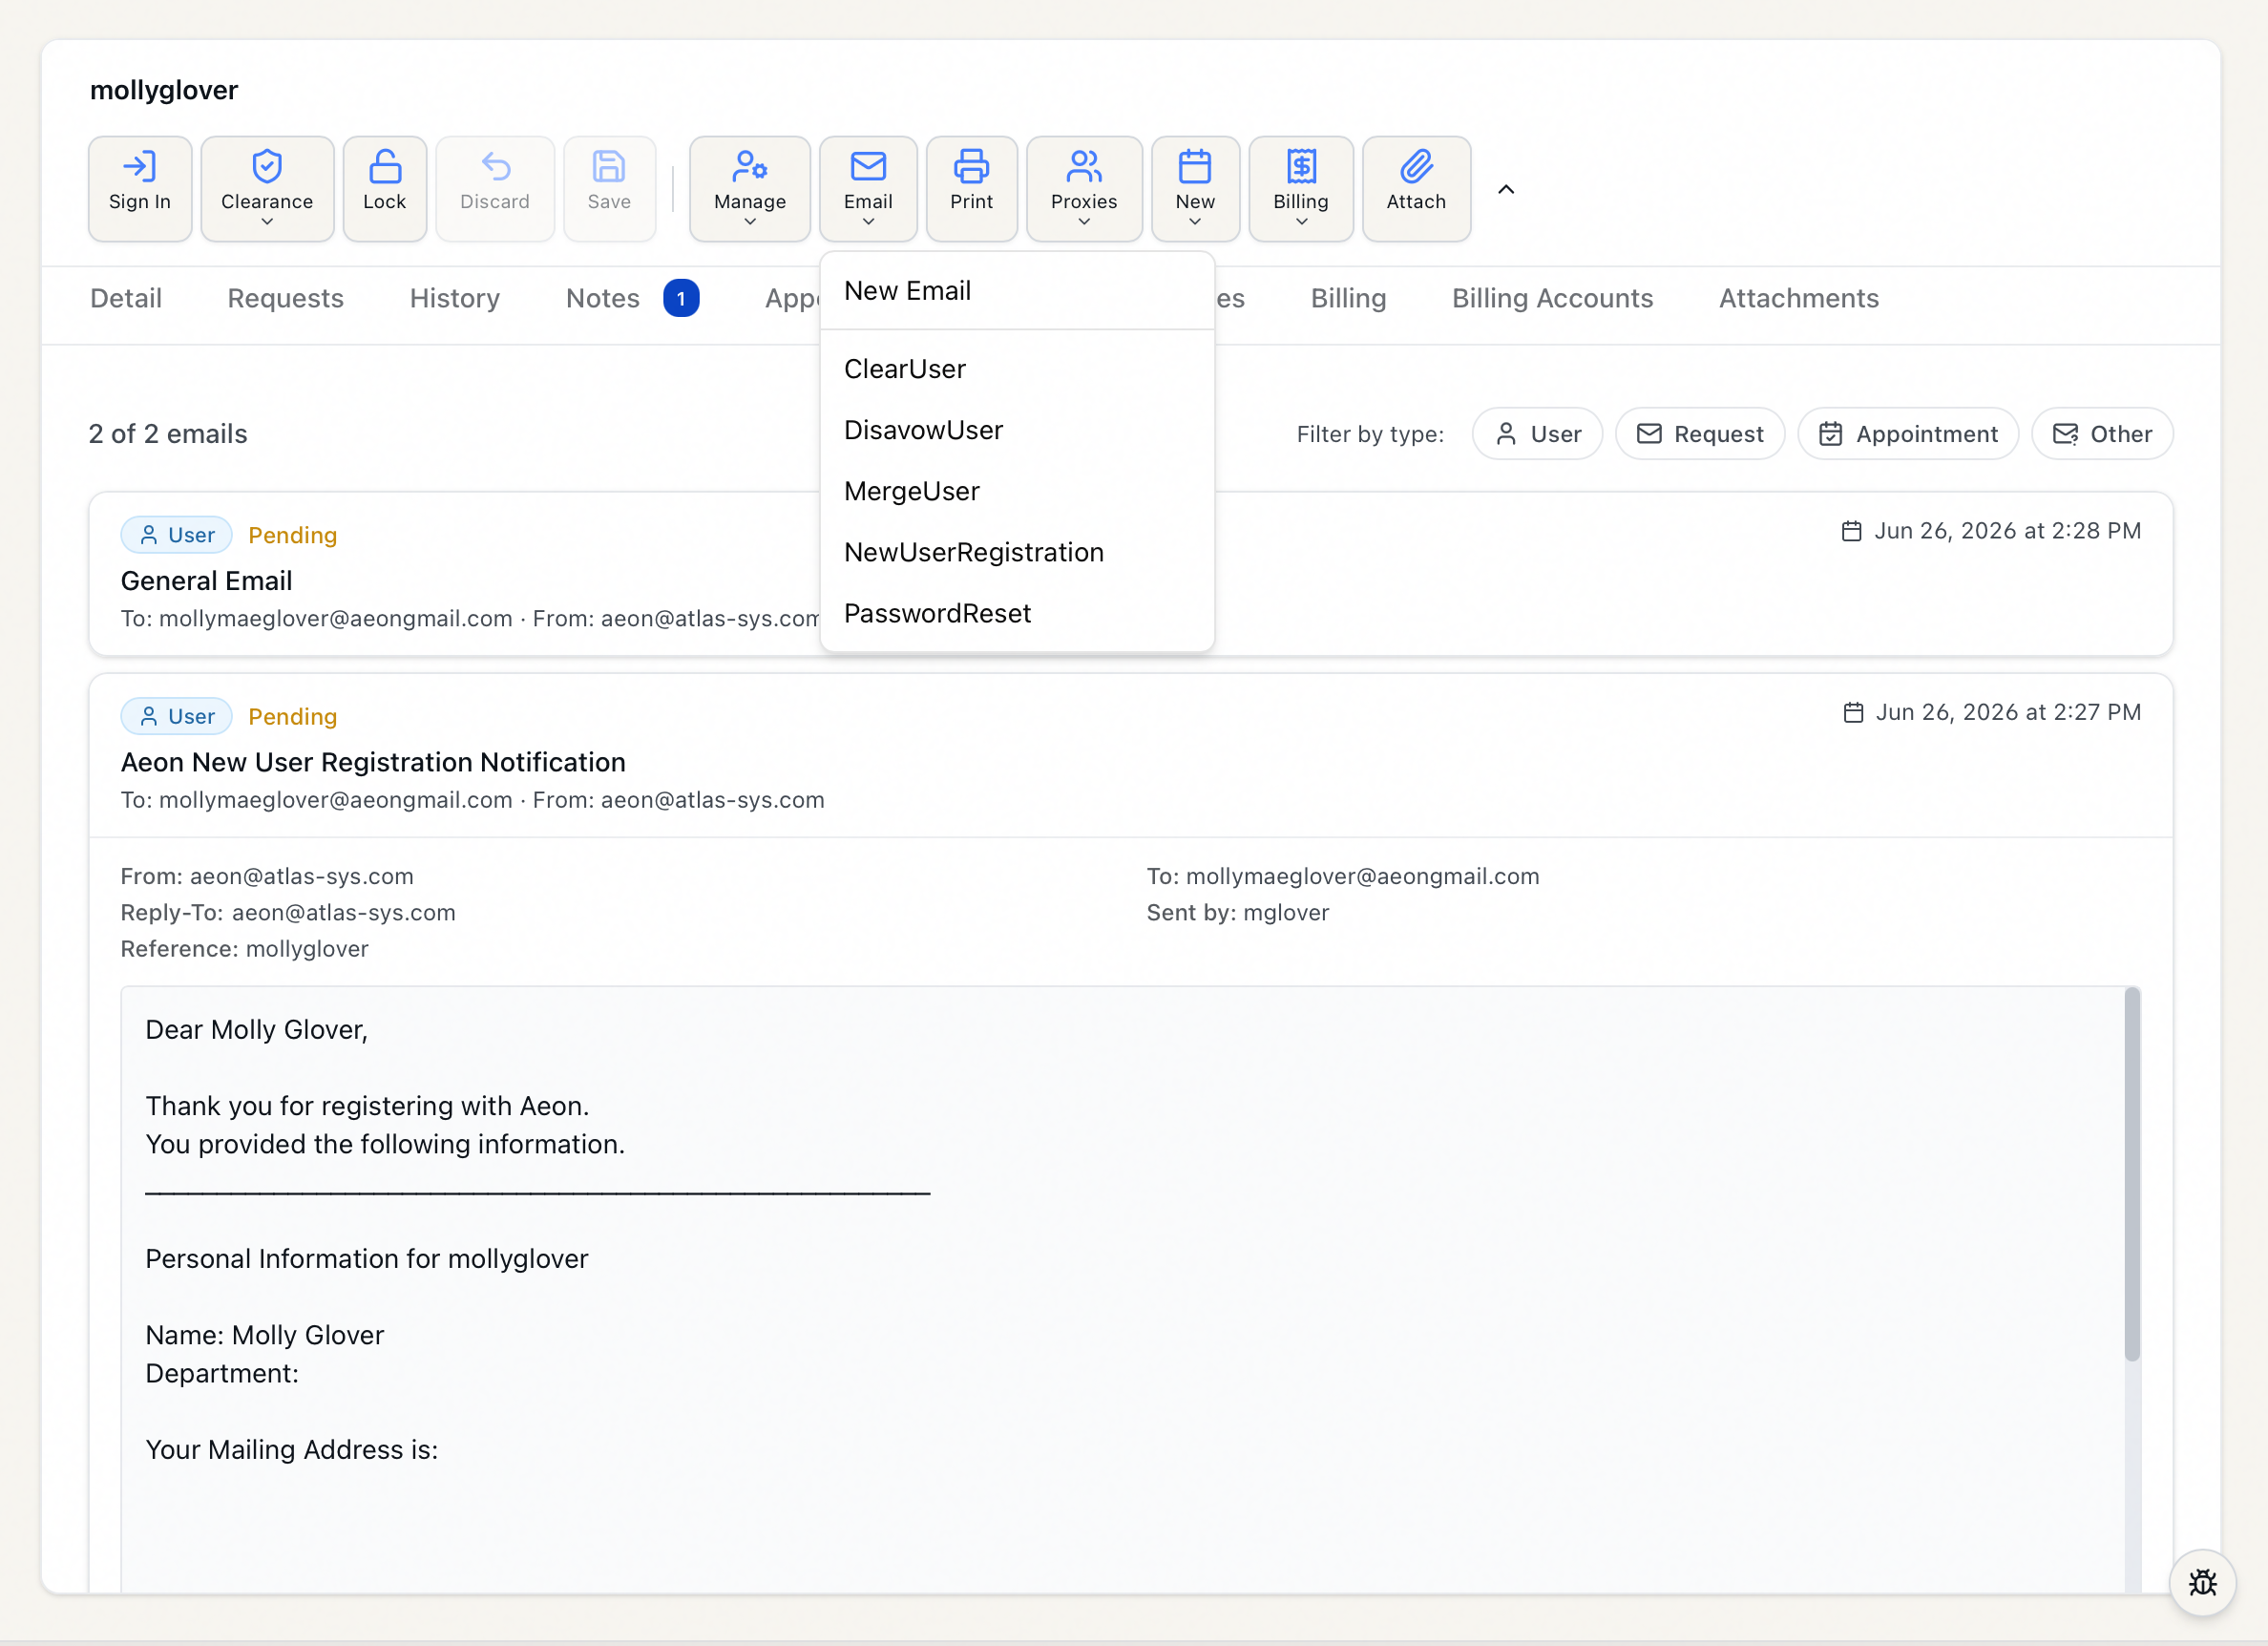
Task: Click the Sent by: mglover text
Action: (1237, 912)
